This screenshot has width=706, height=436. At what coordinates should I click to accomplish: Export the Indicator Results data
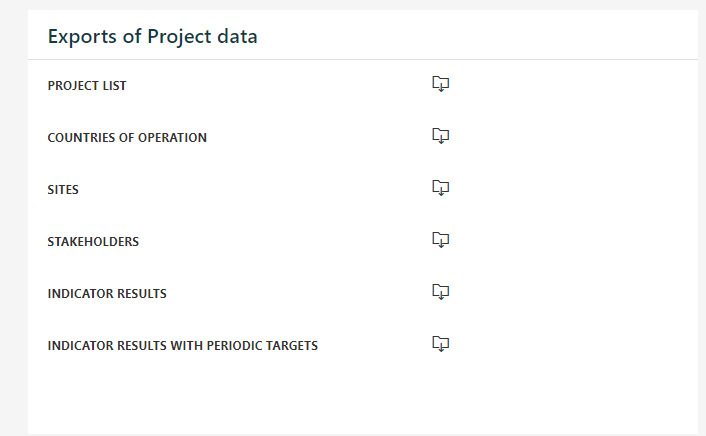[x=441, y=292]
